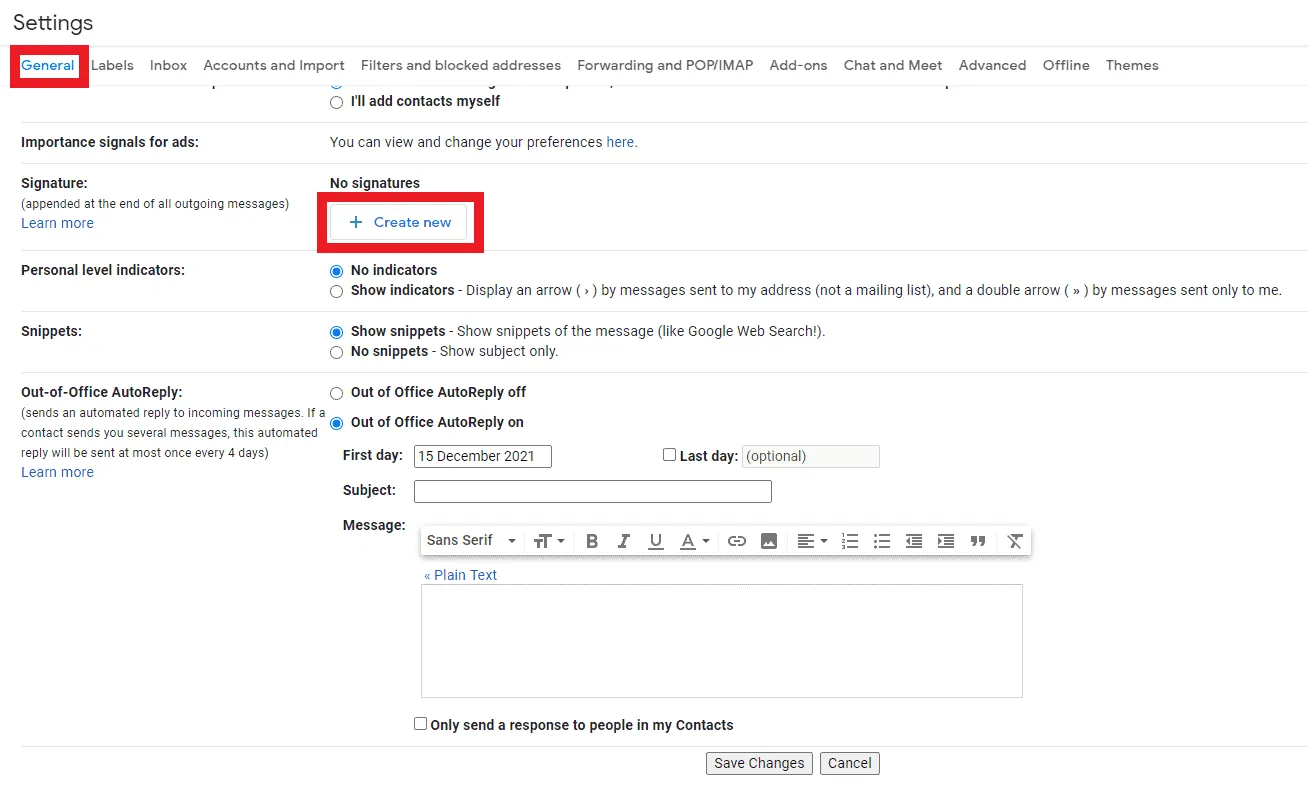
Task: Enable Out of Office AutoReply
Action: (x=336, y=423)
